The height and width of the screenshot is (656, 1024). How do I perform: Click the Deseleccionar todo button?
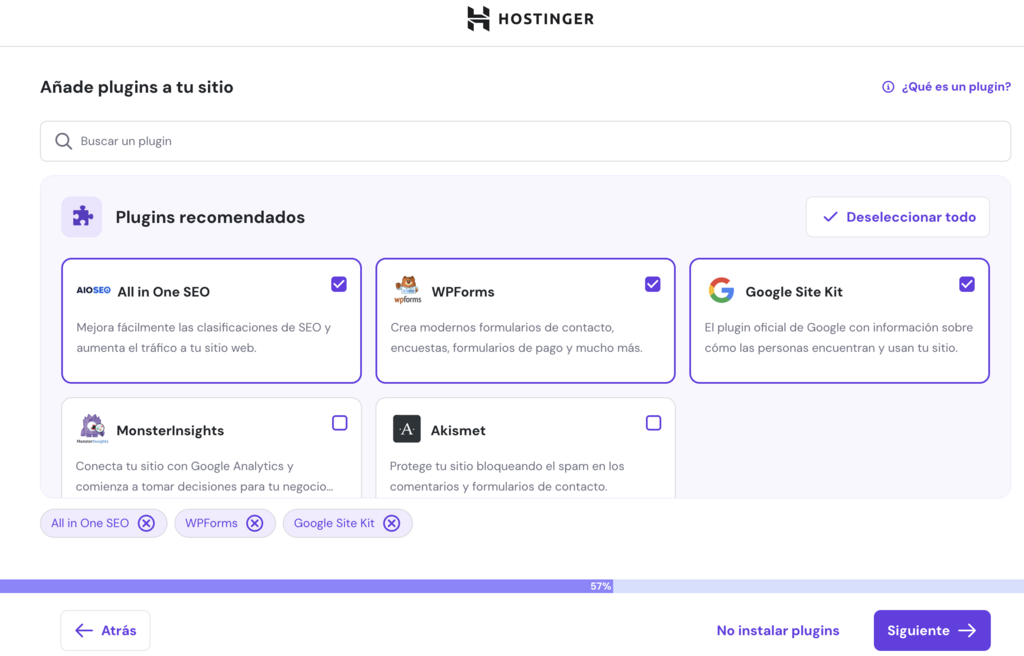(897, 217)
